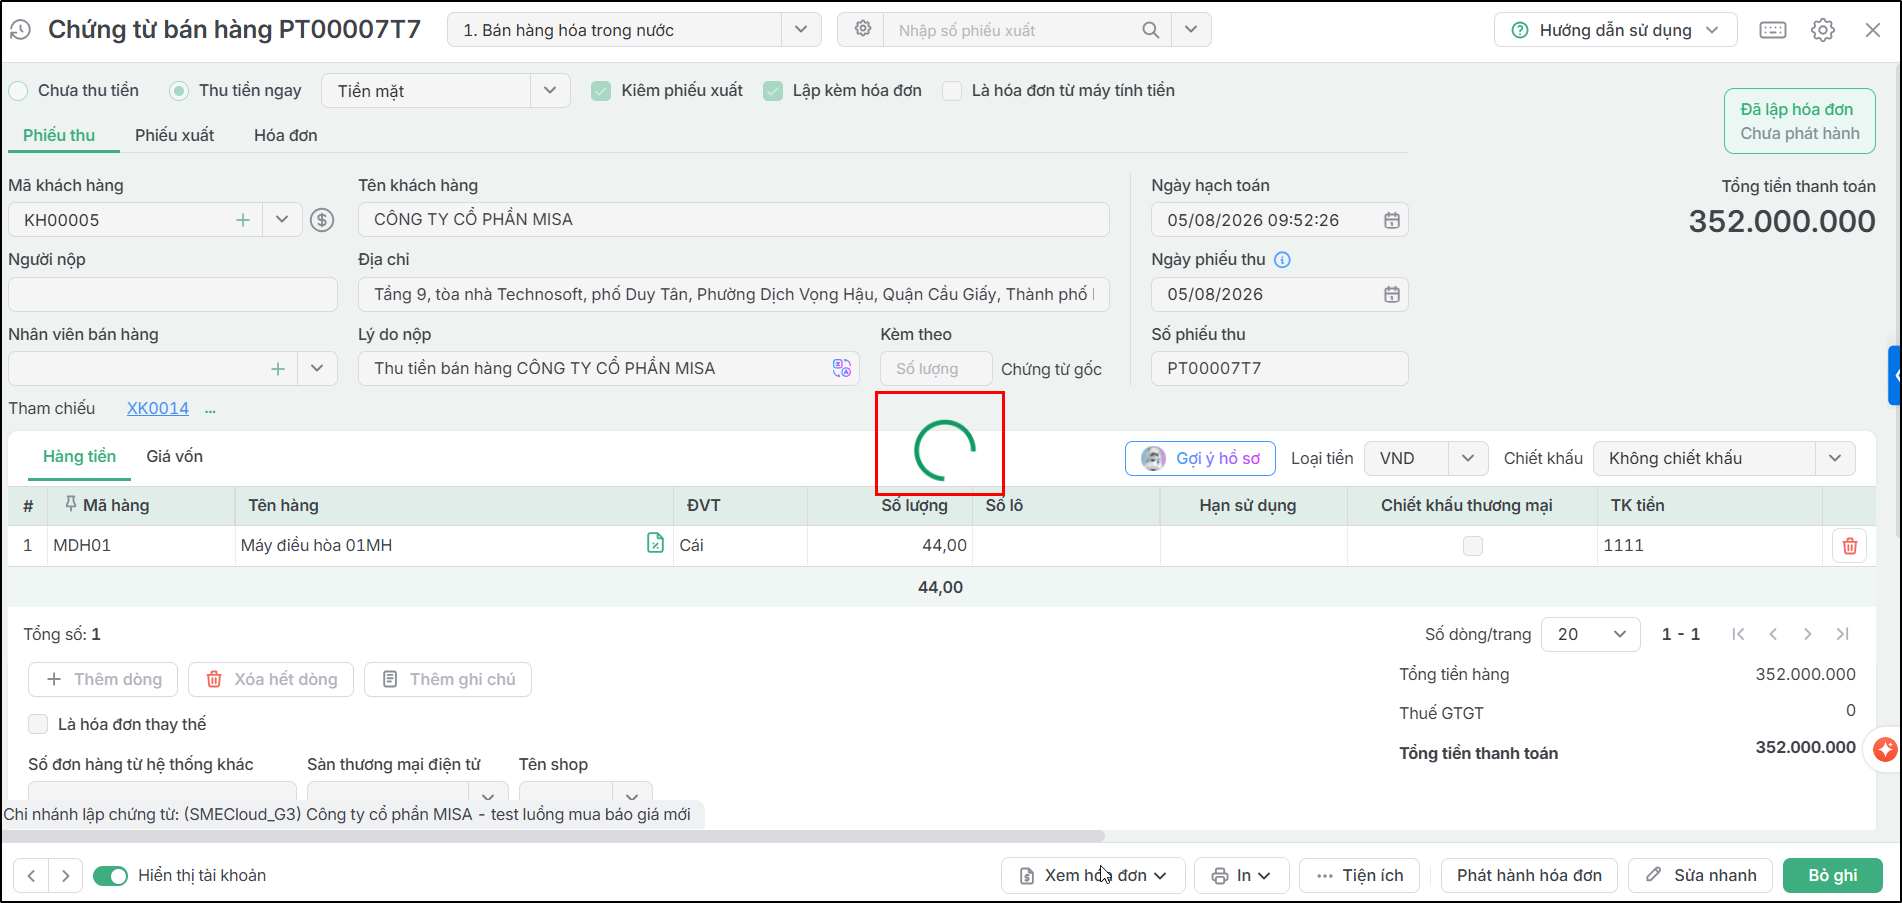The height and width of the screenshot is (903, 1902).
Task: Click the keyboard shortcuts icon
Action: coord(1773,30)
